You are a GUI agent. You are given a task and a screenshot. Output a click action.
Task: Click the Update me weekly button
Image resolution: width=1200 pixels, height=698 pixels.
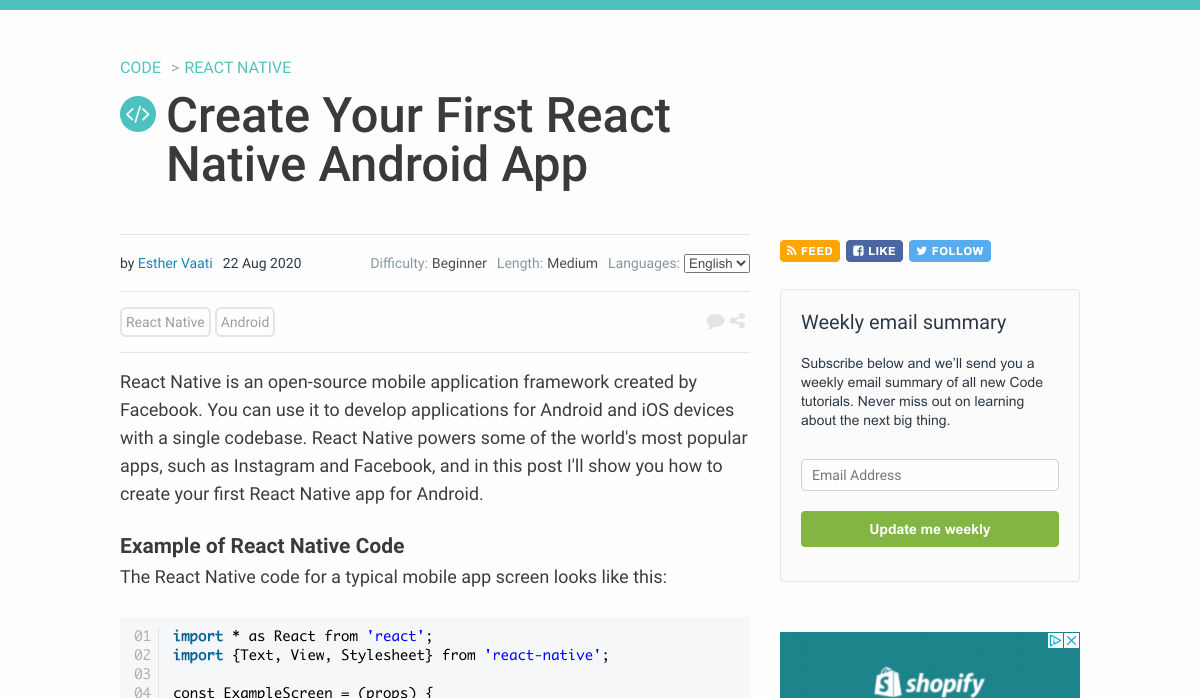click(x=929, y=529)
